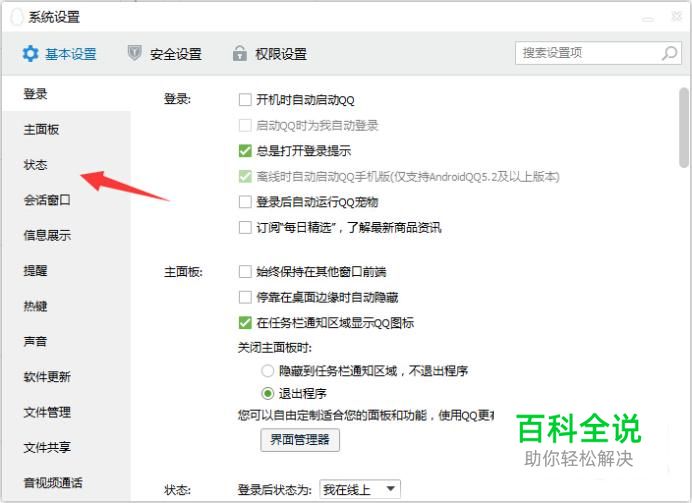Switch to the 权限设置 tab

pyautogui.click(x=270, y=54)
